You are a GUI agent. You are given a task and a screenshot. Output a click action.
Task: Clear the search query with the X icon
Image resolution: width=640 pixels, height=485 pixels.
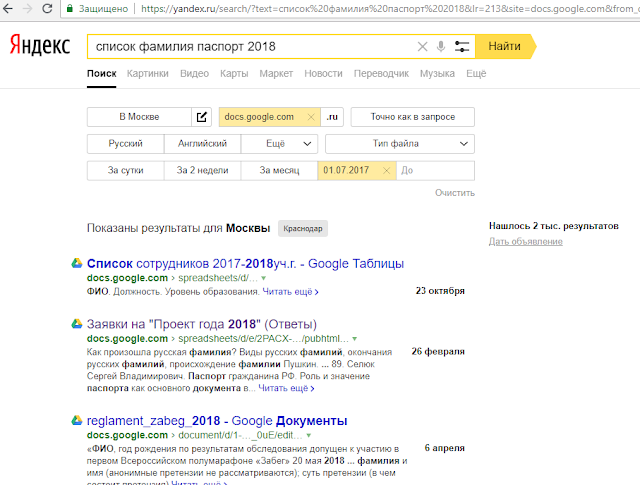click(x=422, y=47)
